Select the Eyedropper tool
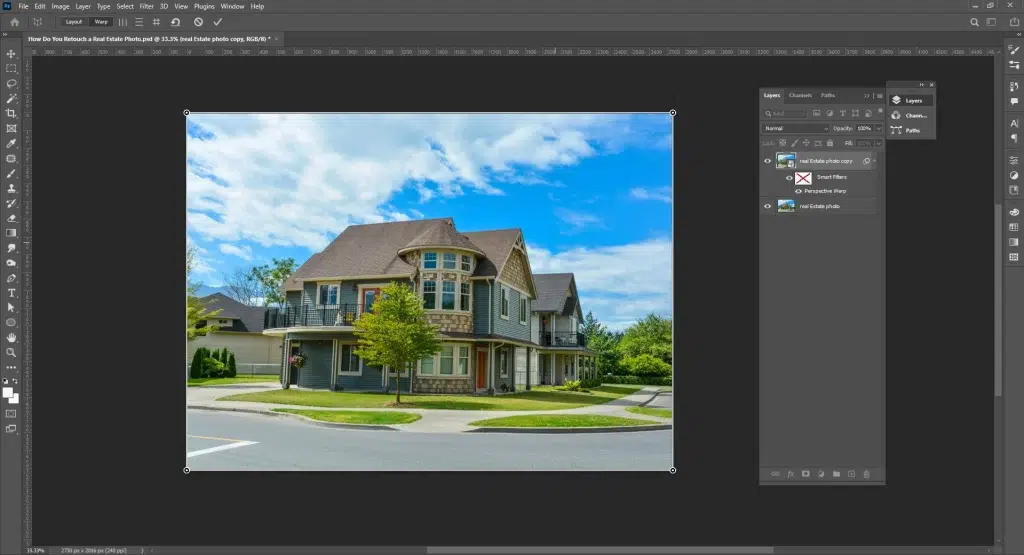Image resolution: width=1024 pixels, height=555 pixels. 11,144
